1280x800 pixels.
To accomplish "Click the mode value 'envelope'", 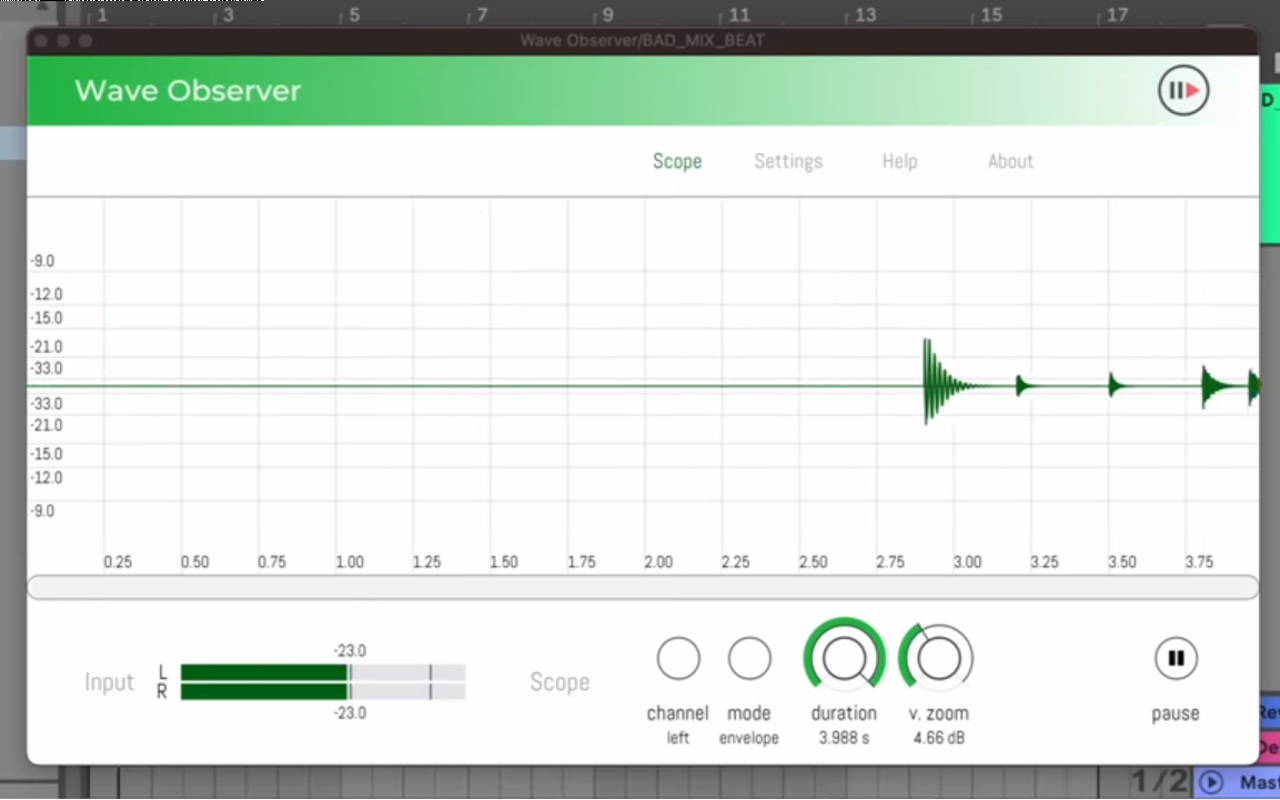I will (749, 739).
